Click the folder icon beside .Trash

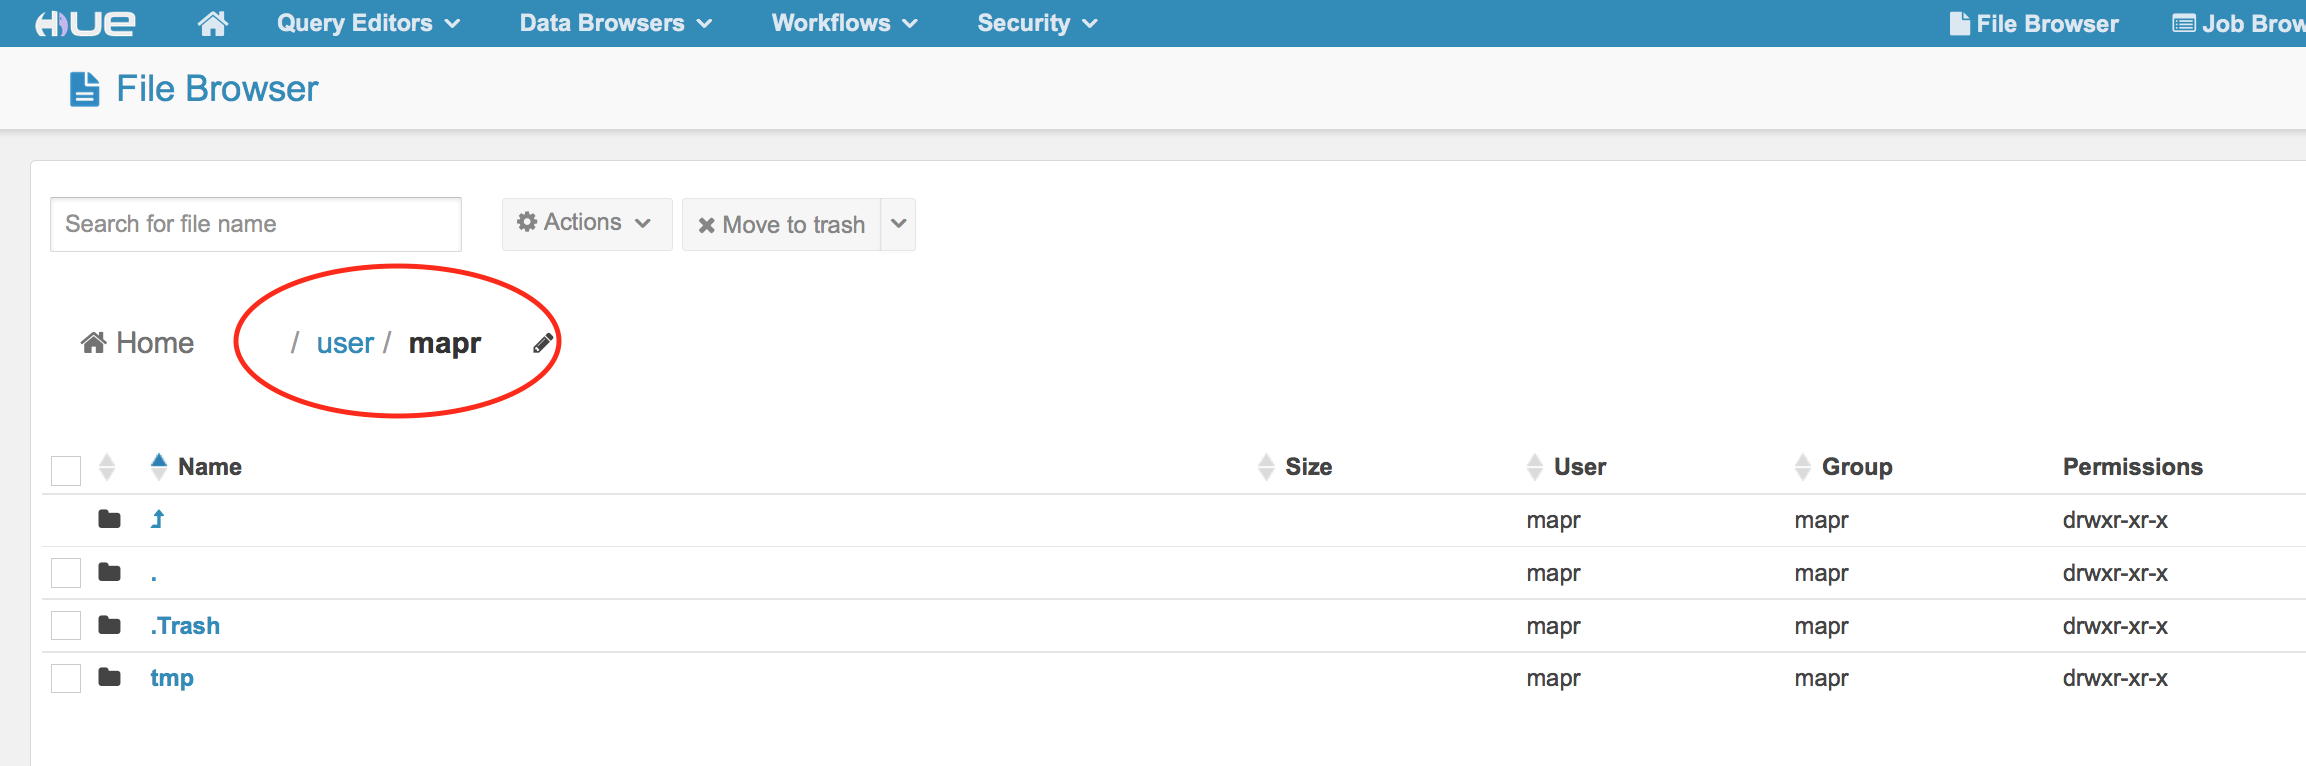[109, 626]
